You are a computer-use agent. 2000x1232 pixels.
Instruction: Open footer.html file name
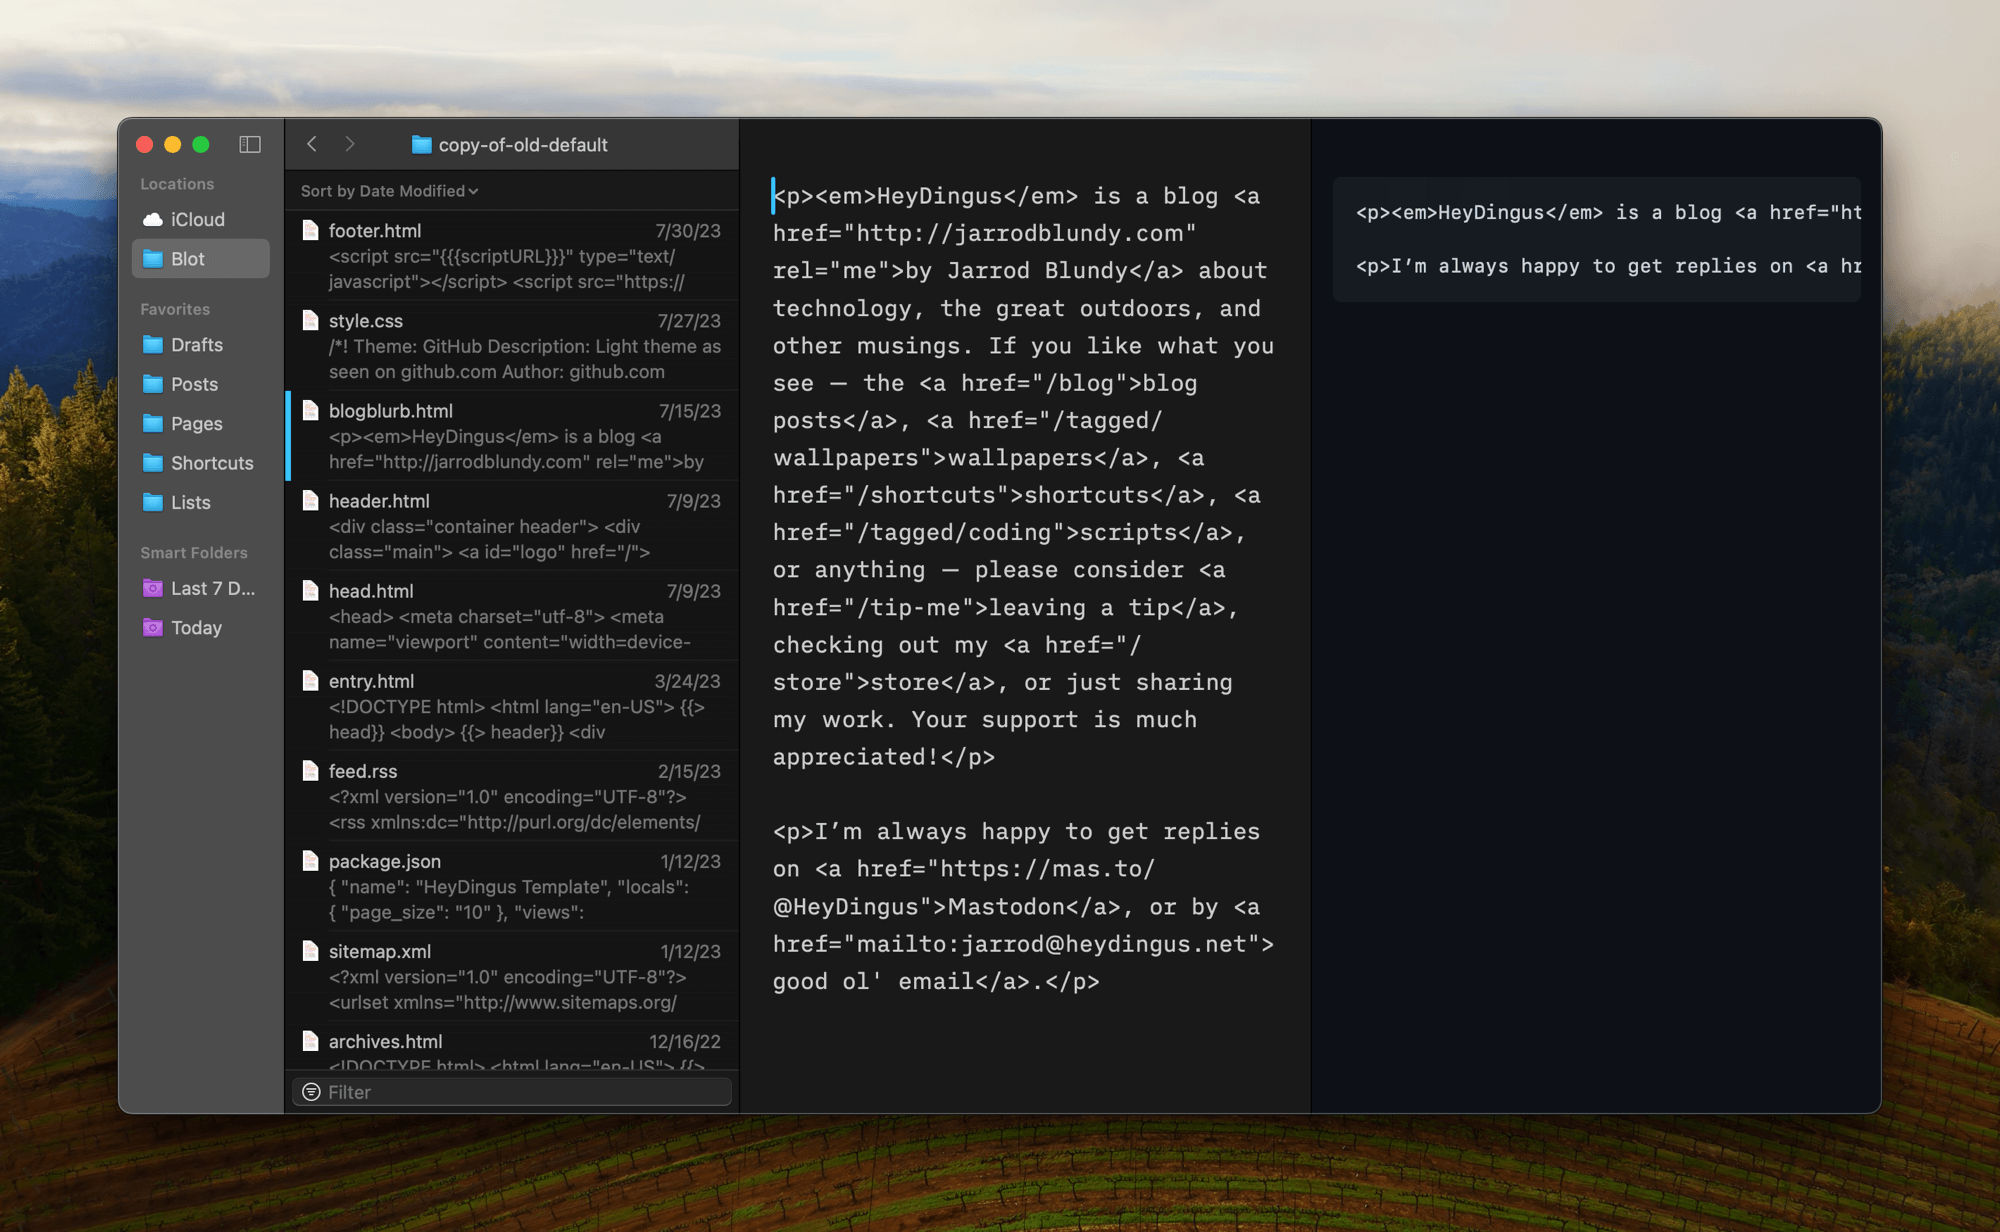click(x=375, y=231)
